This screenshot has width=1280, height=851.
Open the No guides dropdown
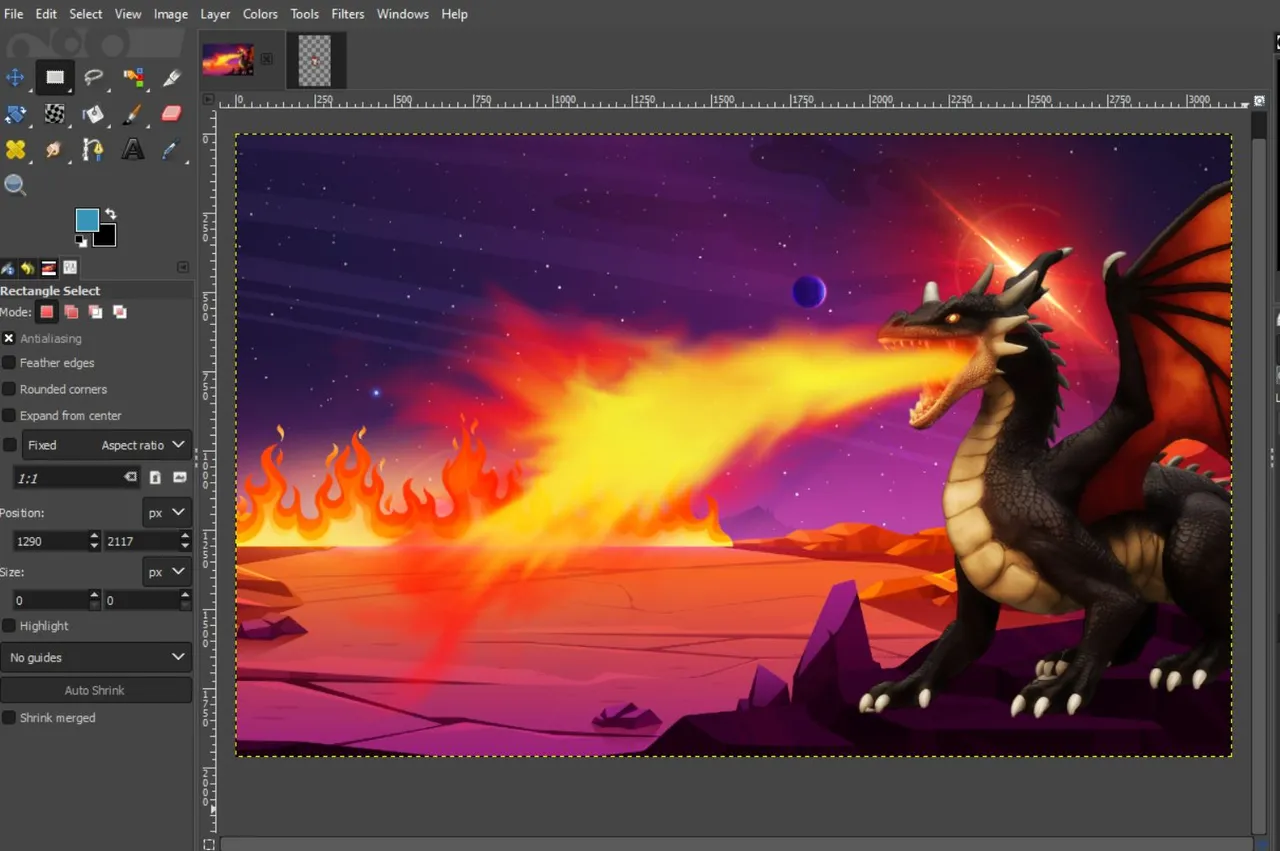pos(96,657)
